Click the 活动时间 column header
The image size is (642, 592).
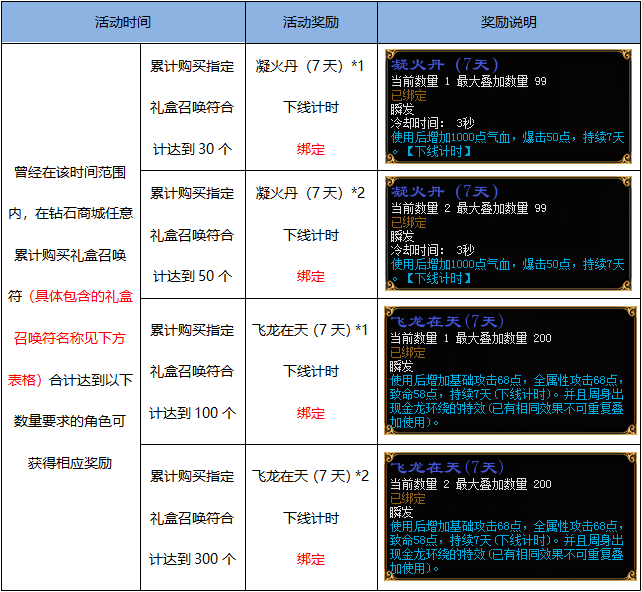click(123, 22)
